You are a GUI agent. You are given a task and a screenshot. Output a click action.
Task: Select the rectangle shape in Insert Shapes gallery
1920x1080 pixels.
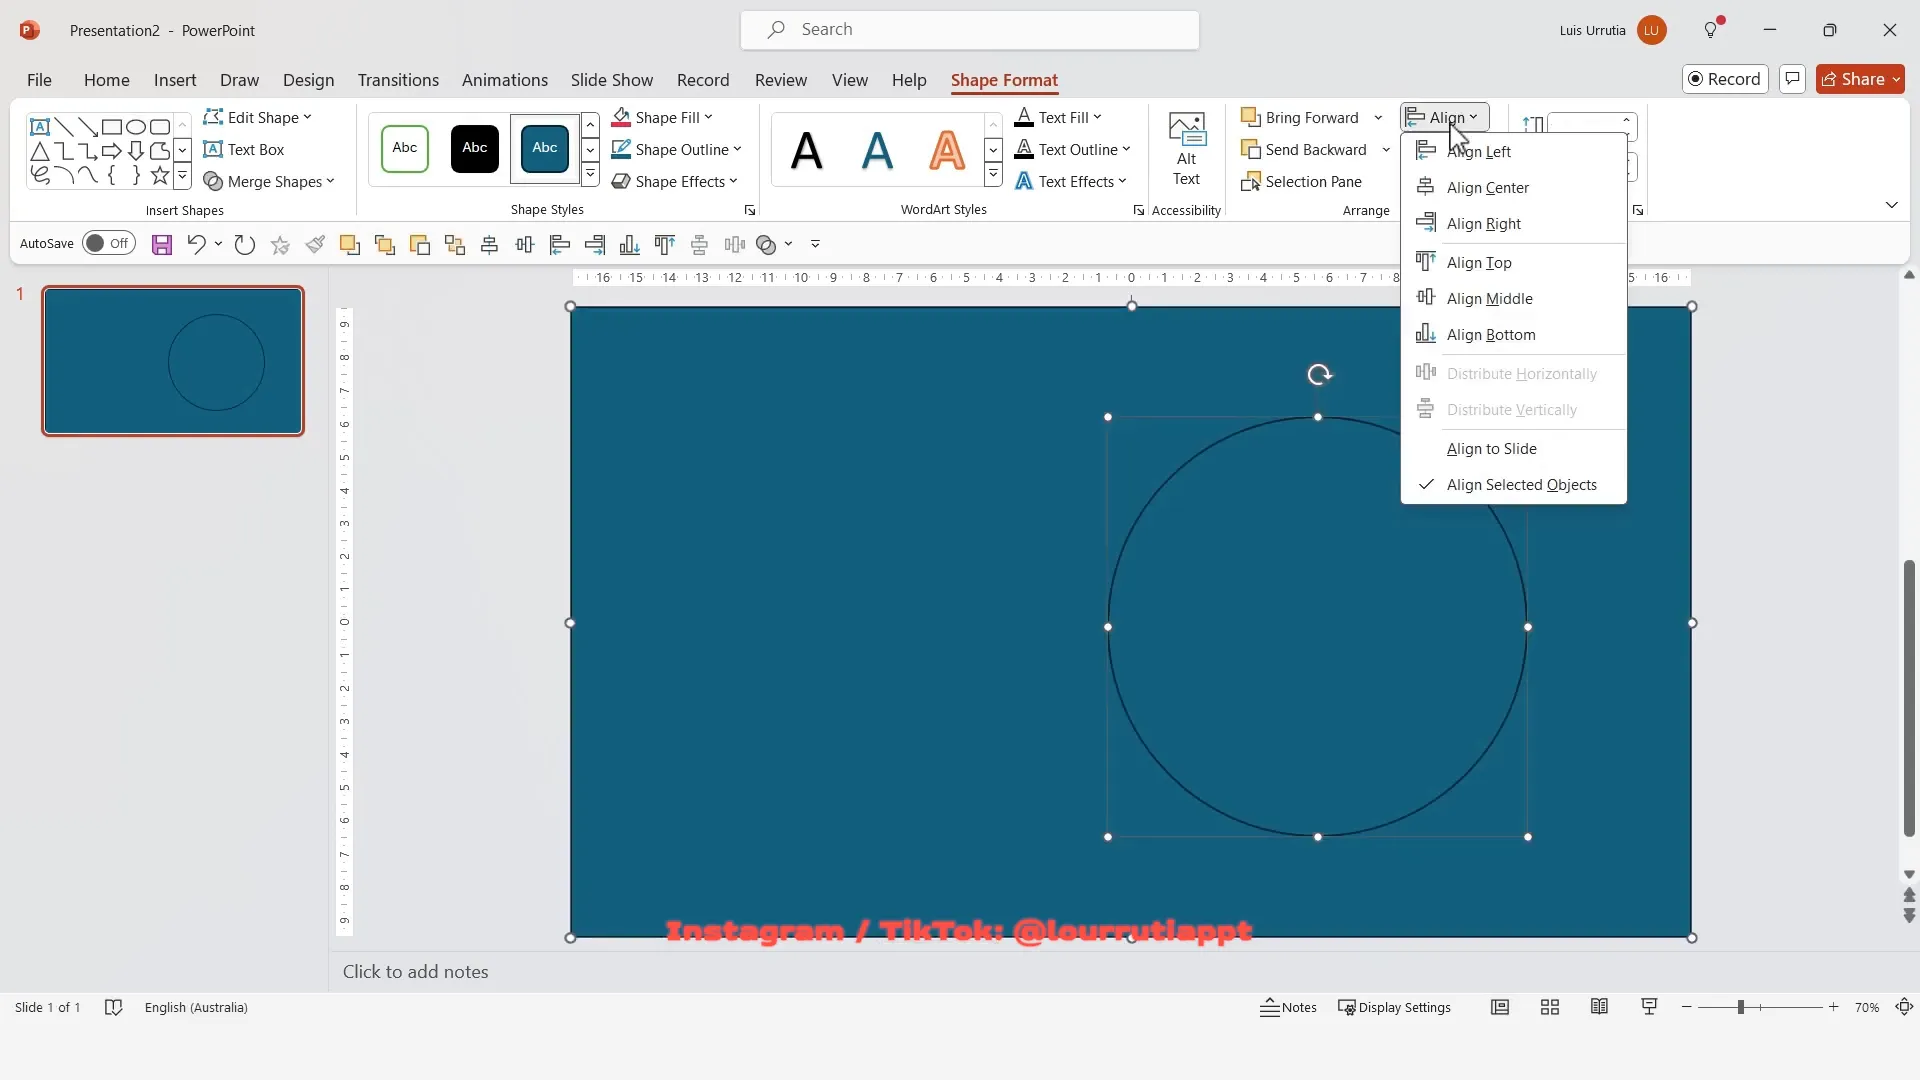pyautogui.click(x=112, y=127)
